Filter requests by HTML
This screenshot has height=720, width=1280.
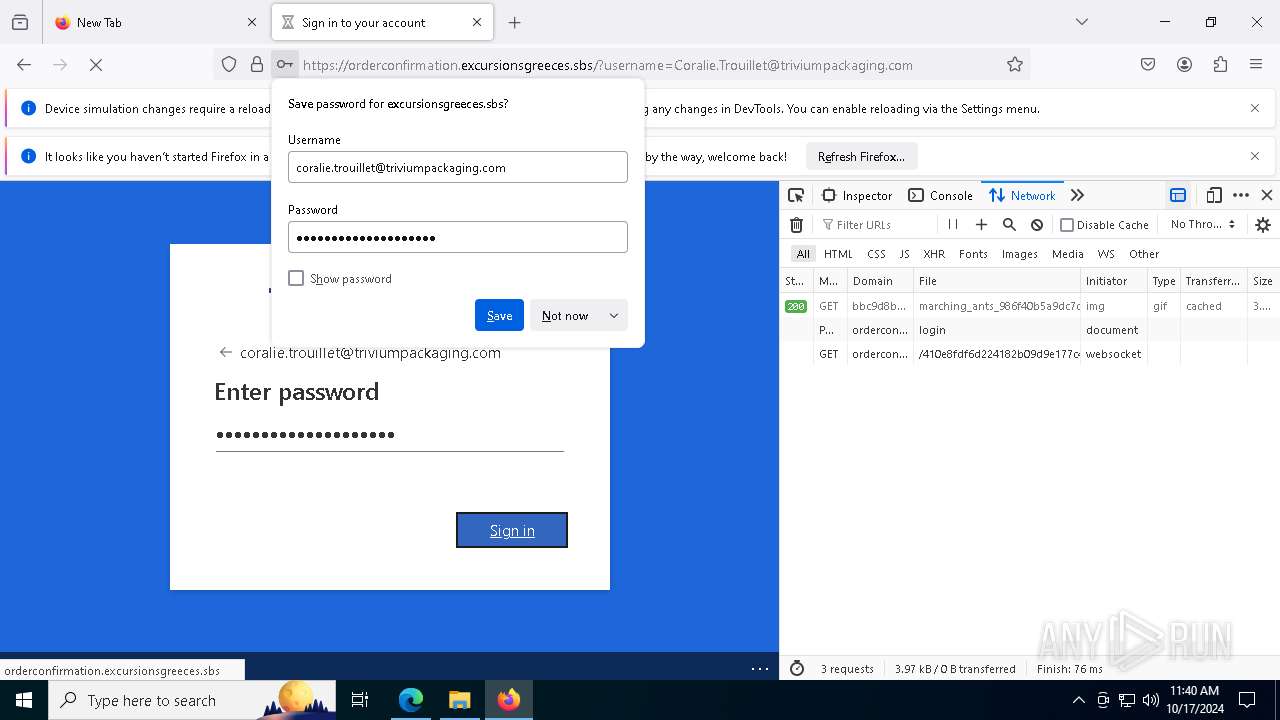point(838,254)
